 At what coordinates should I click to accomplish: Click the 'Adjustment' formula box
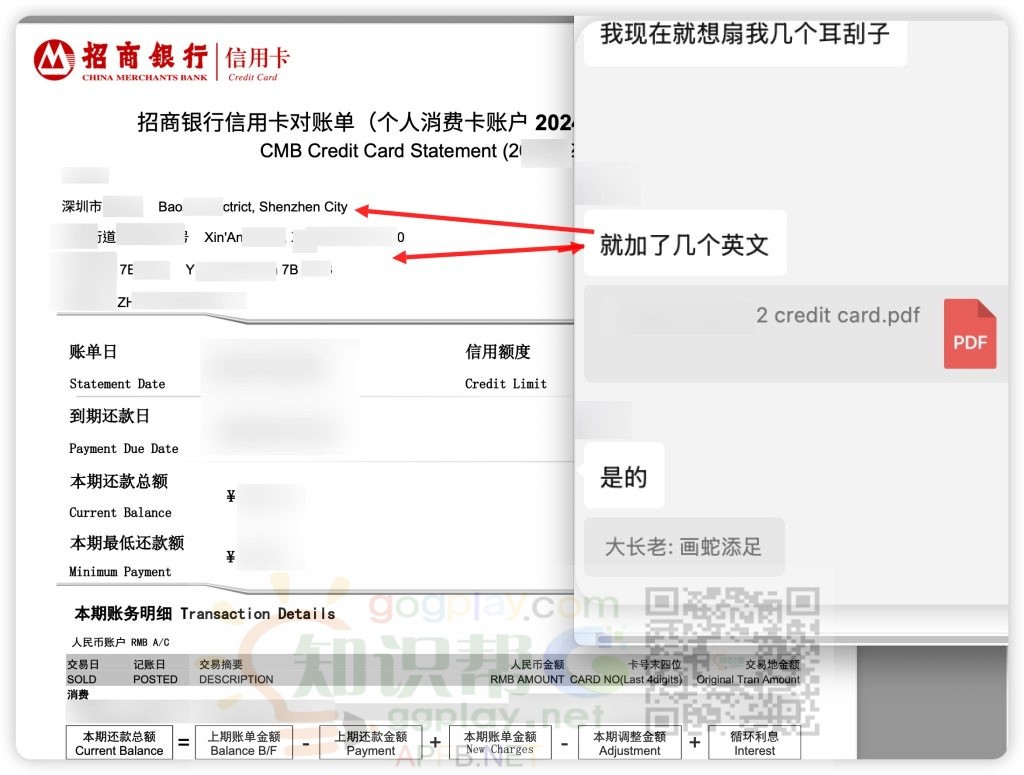coord(630,743)
